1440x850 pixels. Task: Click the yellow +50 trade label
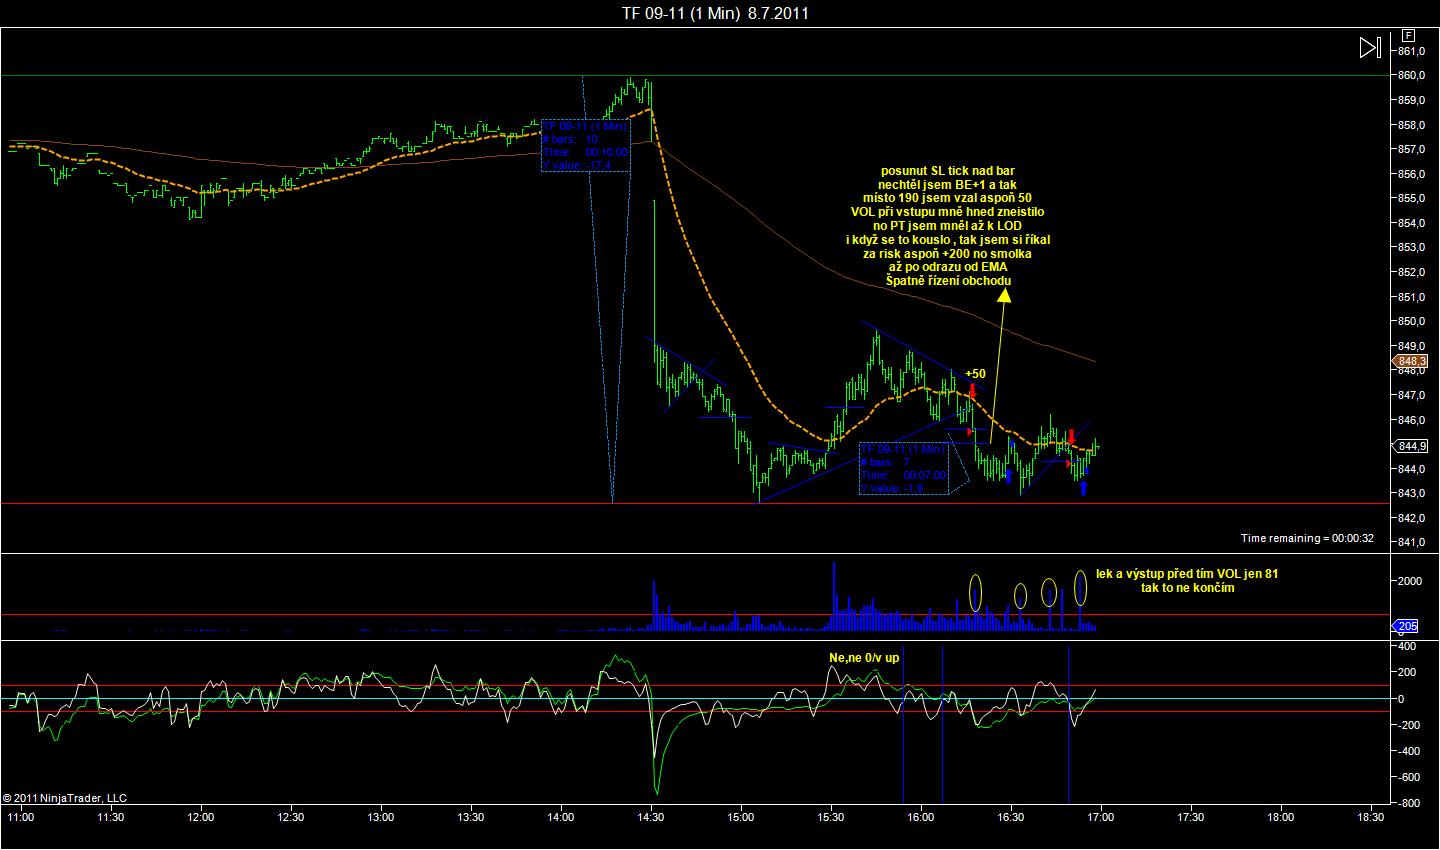coord(975,373)
